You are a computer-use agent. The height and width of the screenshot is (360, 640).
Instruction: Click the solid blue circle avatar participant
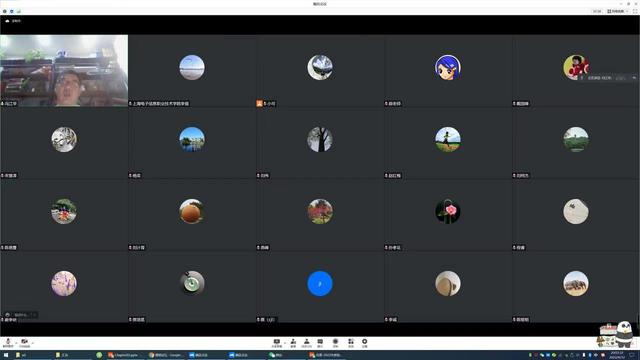click(320, 287)
